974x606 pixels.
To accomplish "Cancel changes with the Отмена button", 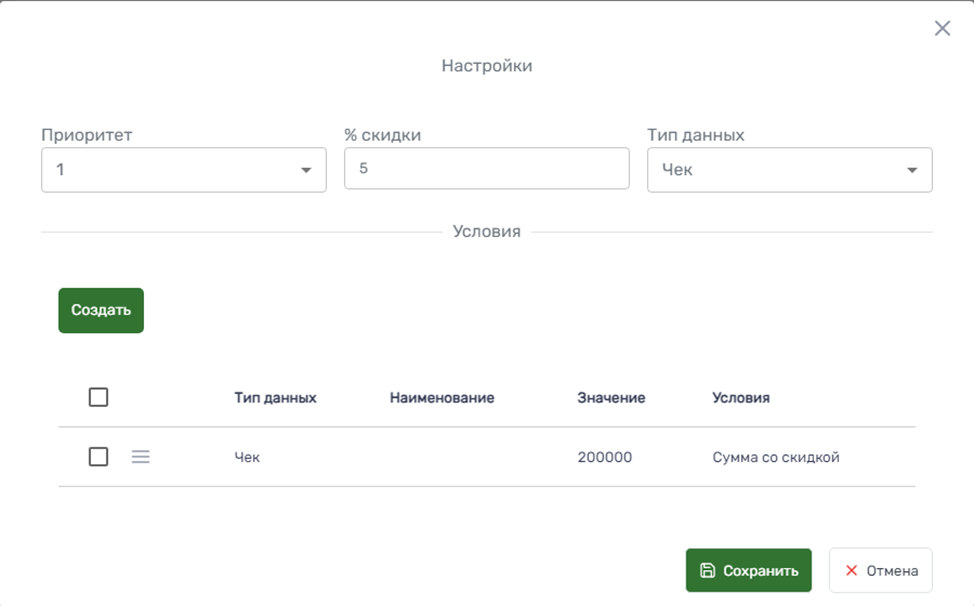I will coord(880,571).
